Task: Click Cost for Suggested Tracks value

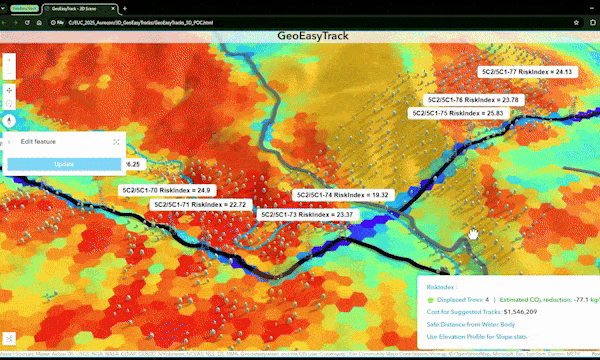Action: 520,312
